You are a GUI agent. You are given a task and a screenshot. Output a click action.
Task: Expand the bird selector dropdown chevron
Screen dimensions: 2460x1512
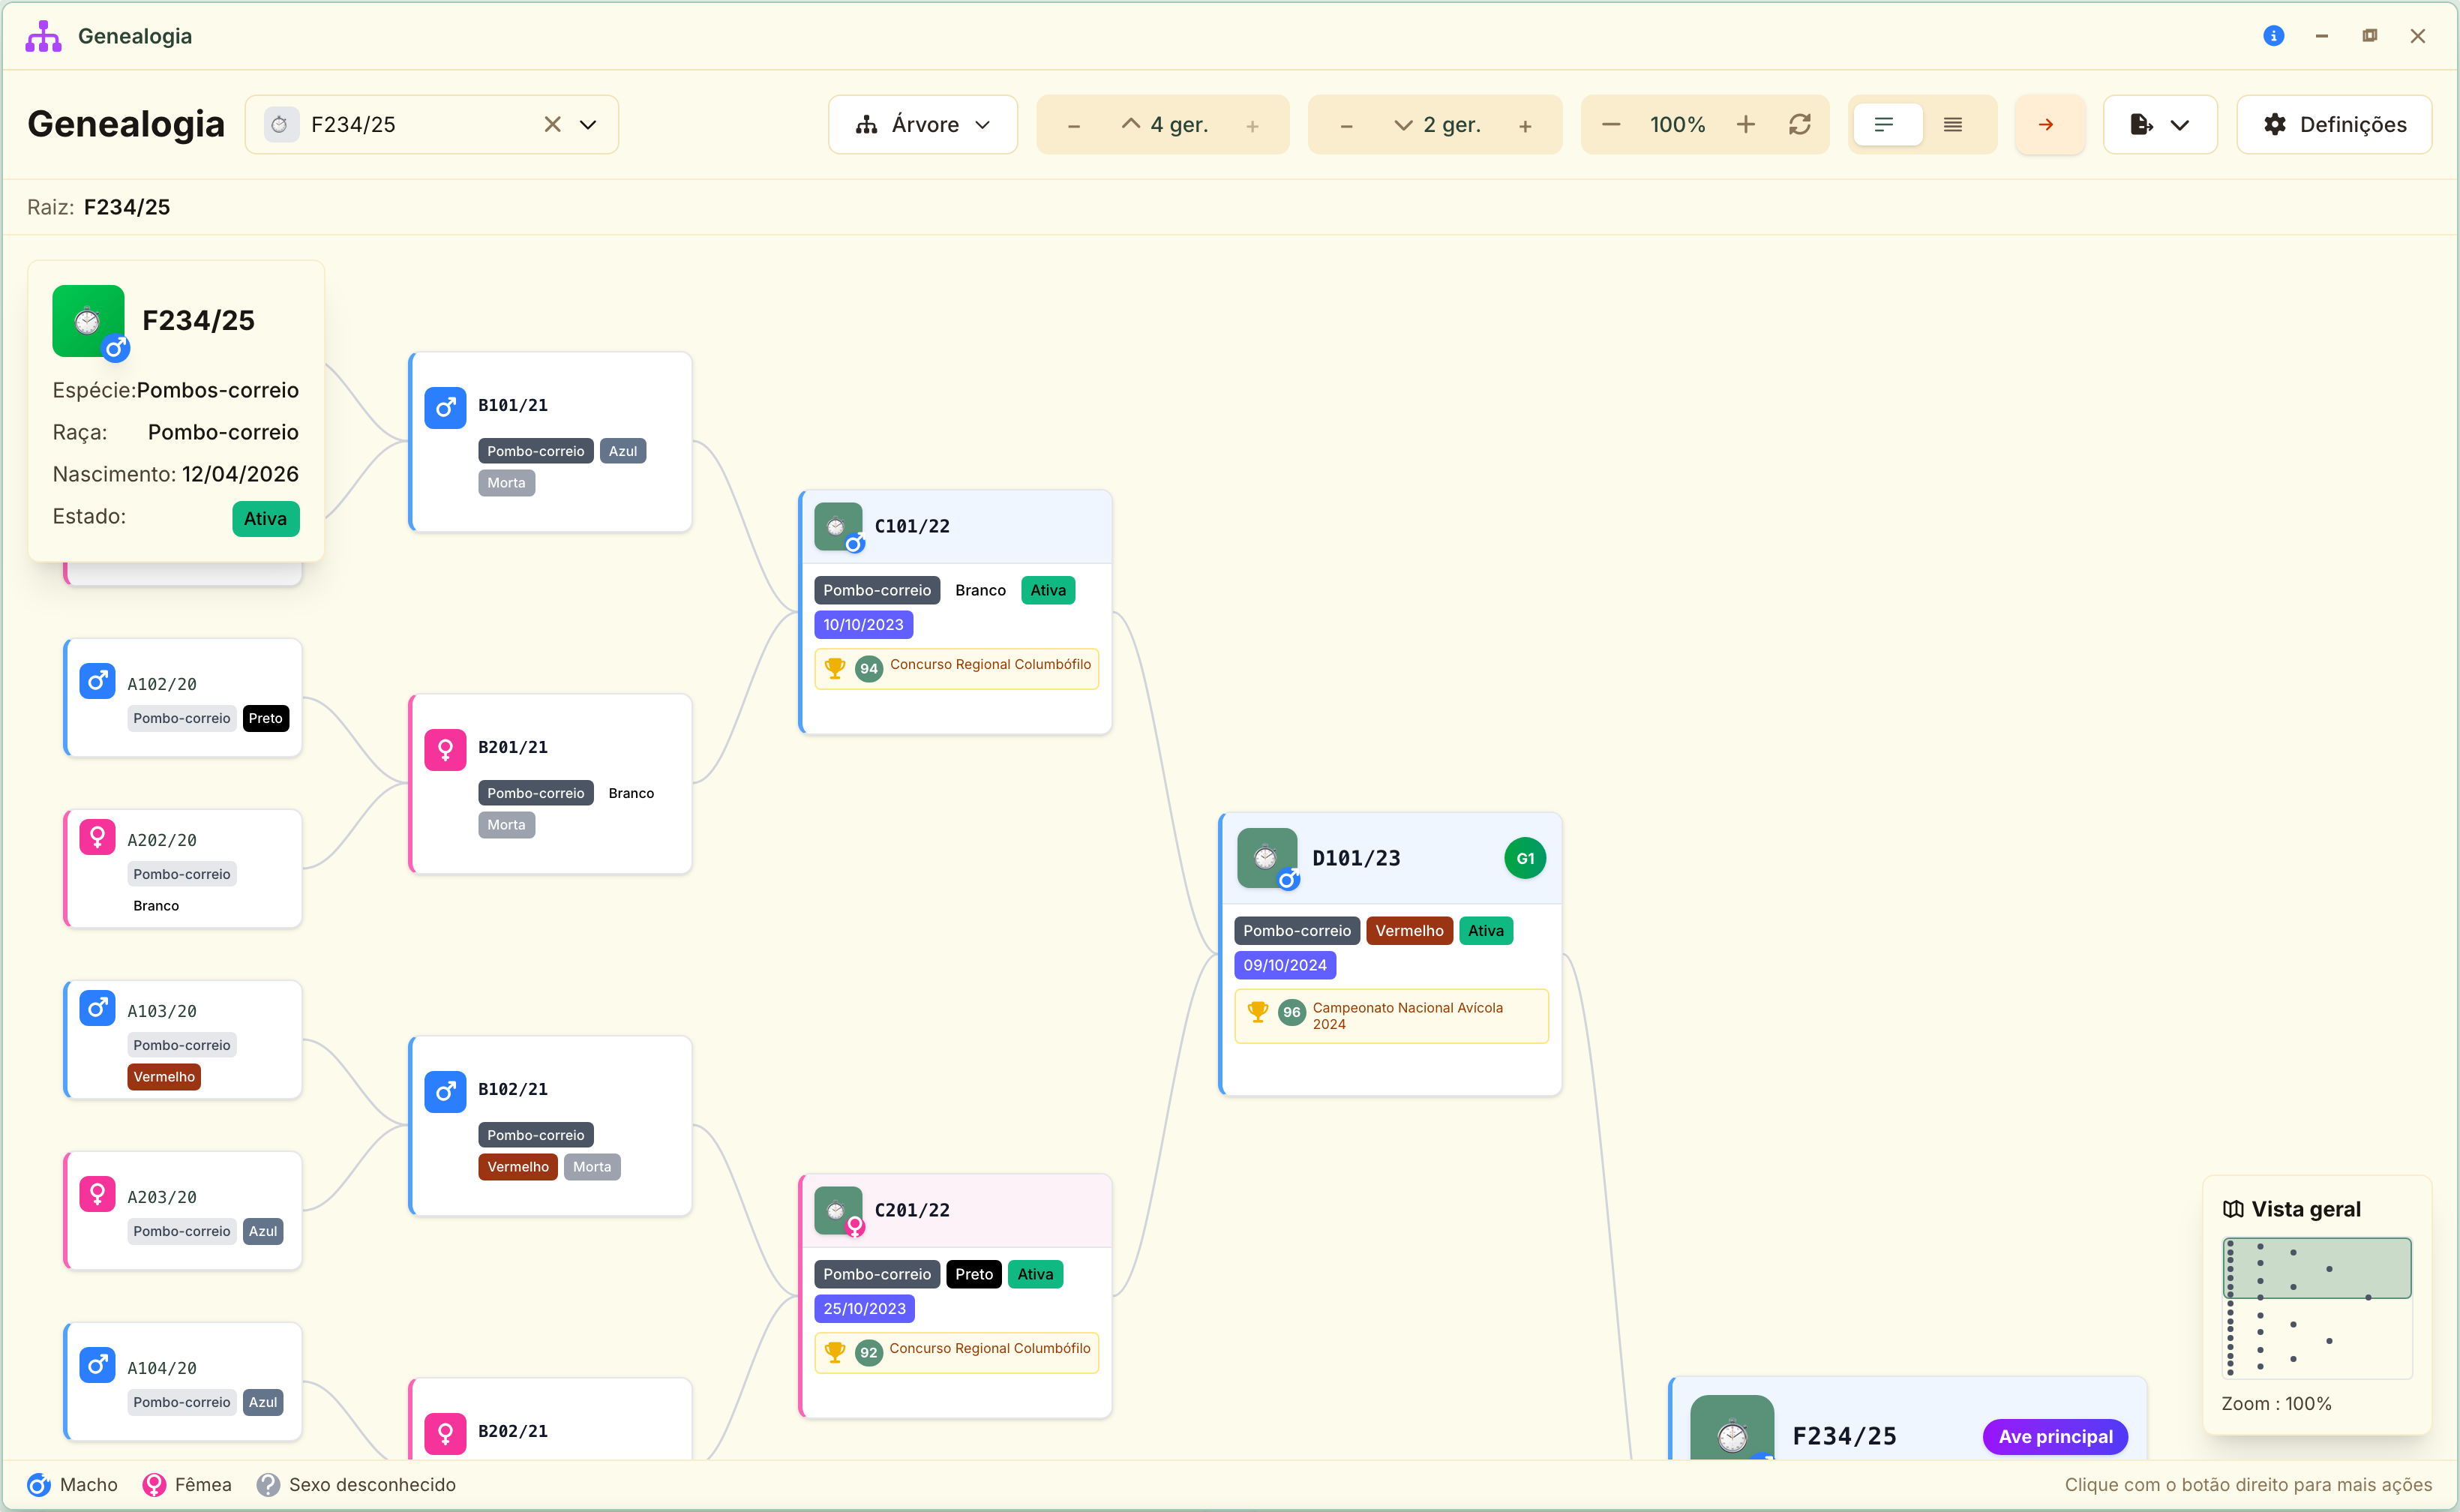588,124
